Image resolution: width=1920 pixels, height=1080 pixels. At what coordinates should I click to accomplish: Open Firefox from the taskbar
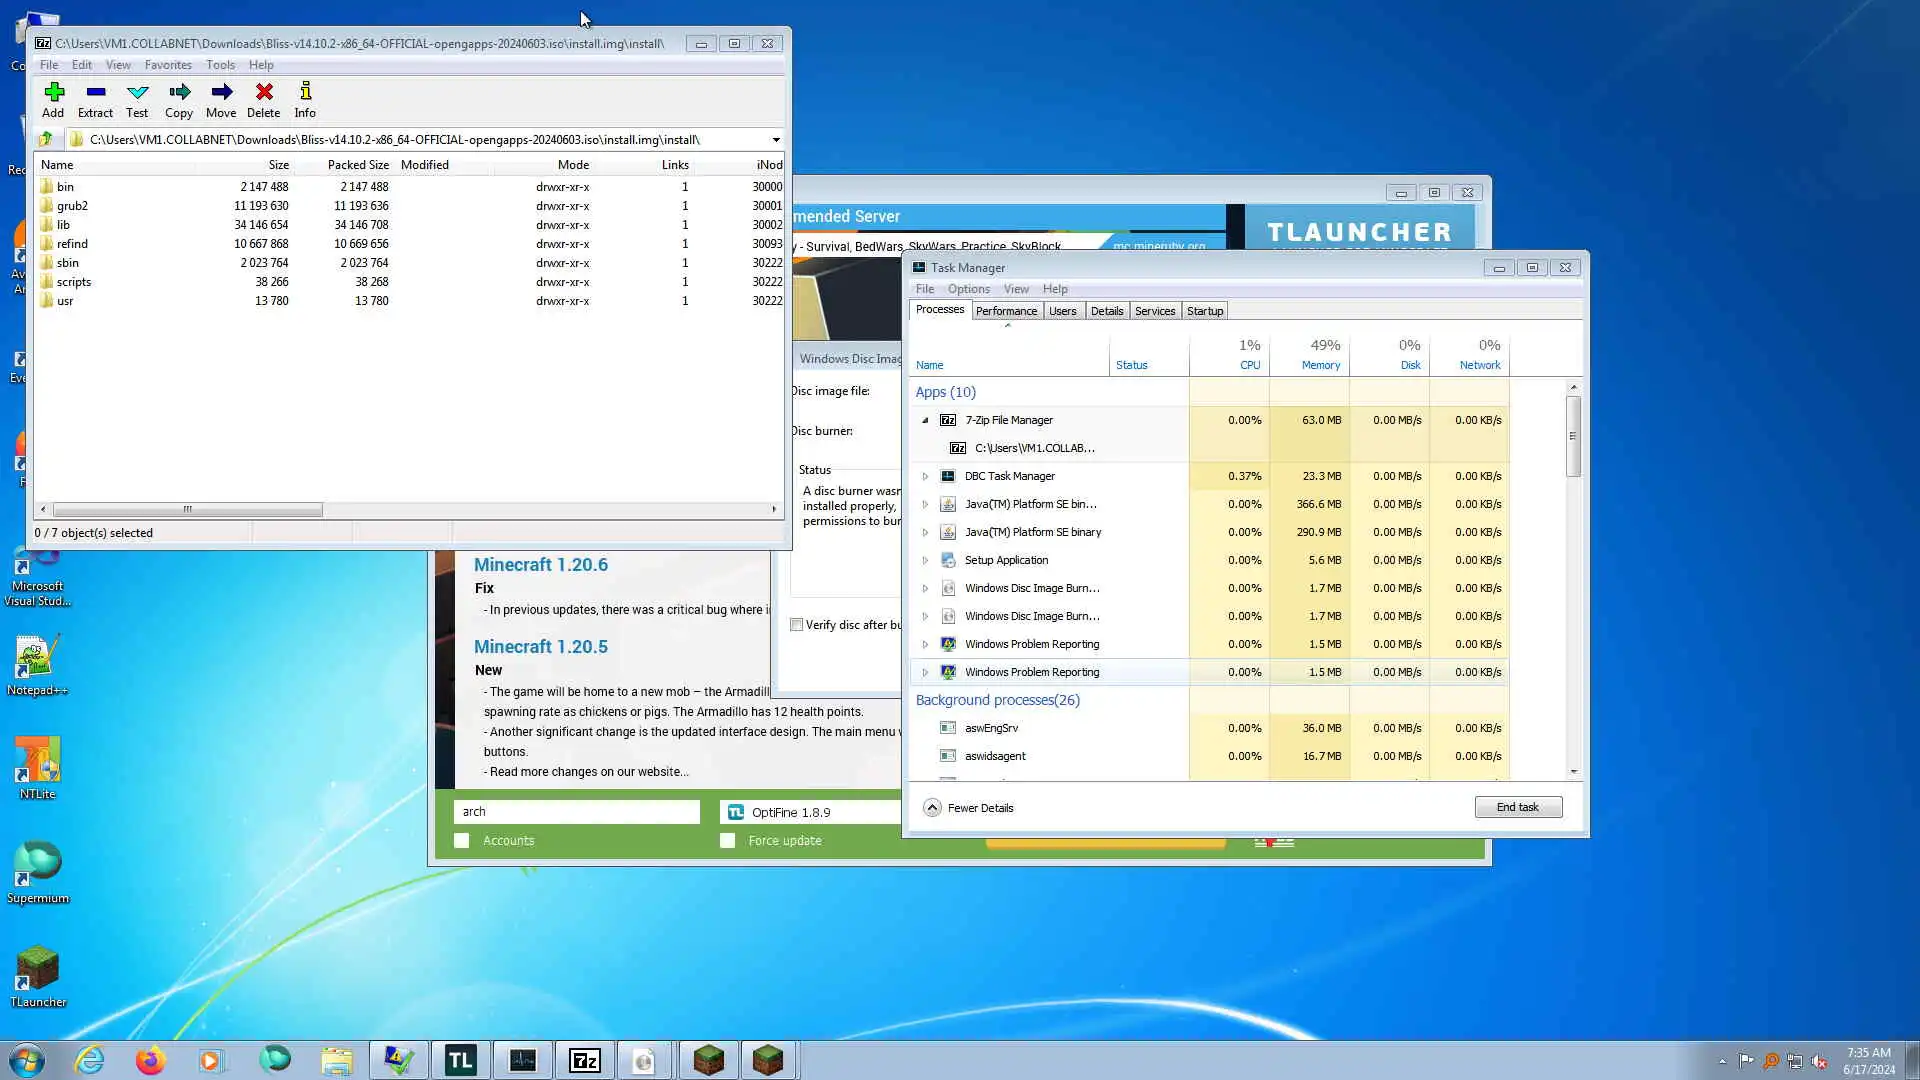(x=150, y=1060)
